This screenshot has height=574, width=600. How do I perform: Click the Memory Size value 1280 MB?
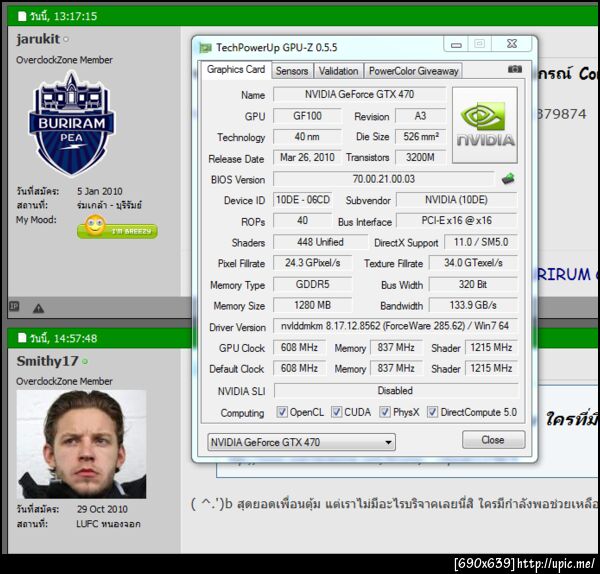coord(313,305)
